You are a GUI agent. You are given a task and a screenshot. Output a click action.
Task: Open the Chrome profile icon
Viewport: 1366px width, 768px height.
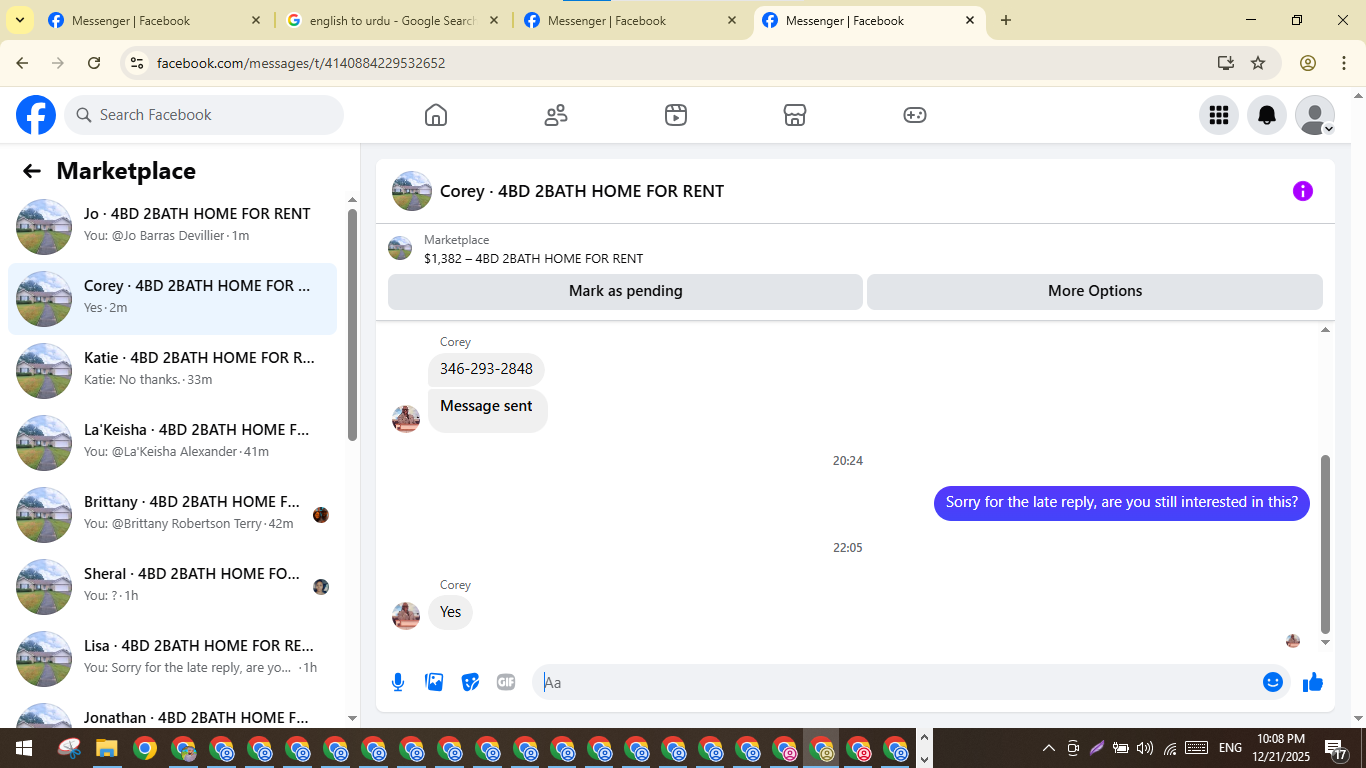tap(1308, 63)
